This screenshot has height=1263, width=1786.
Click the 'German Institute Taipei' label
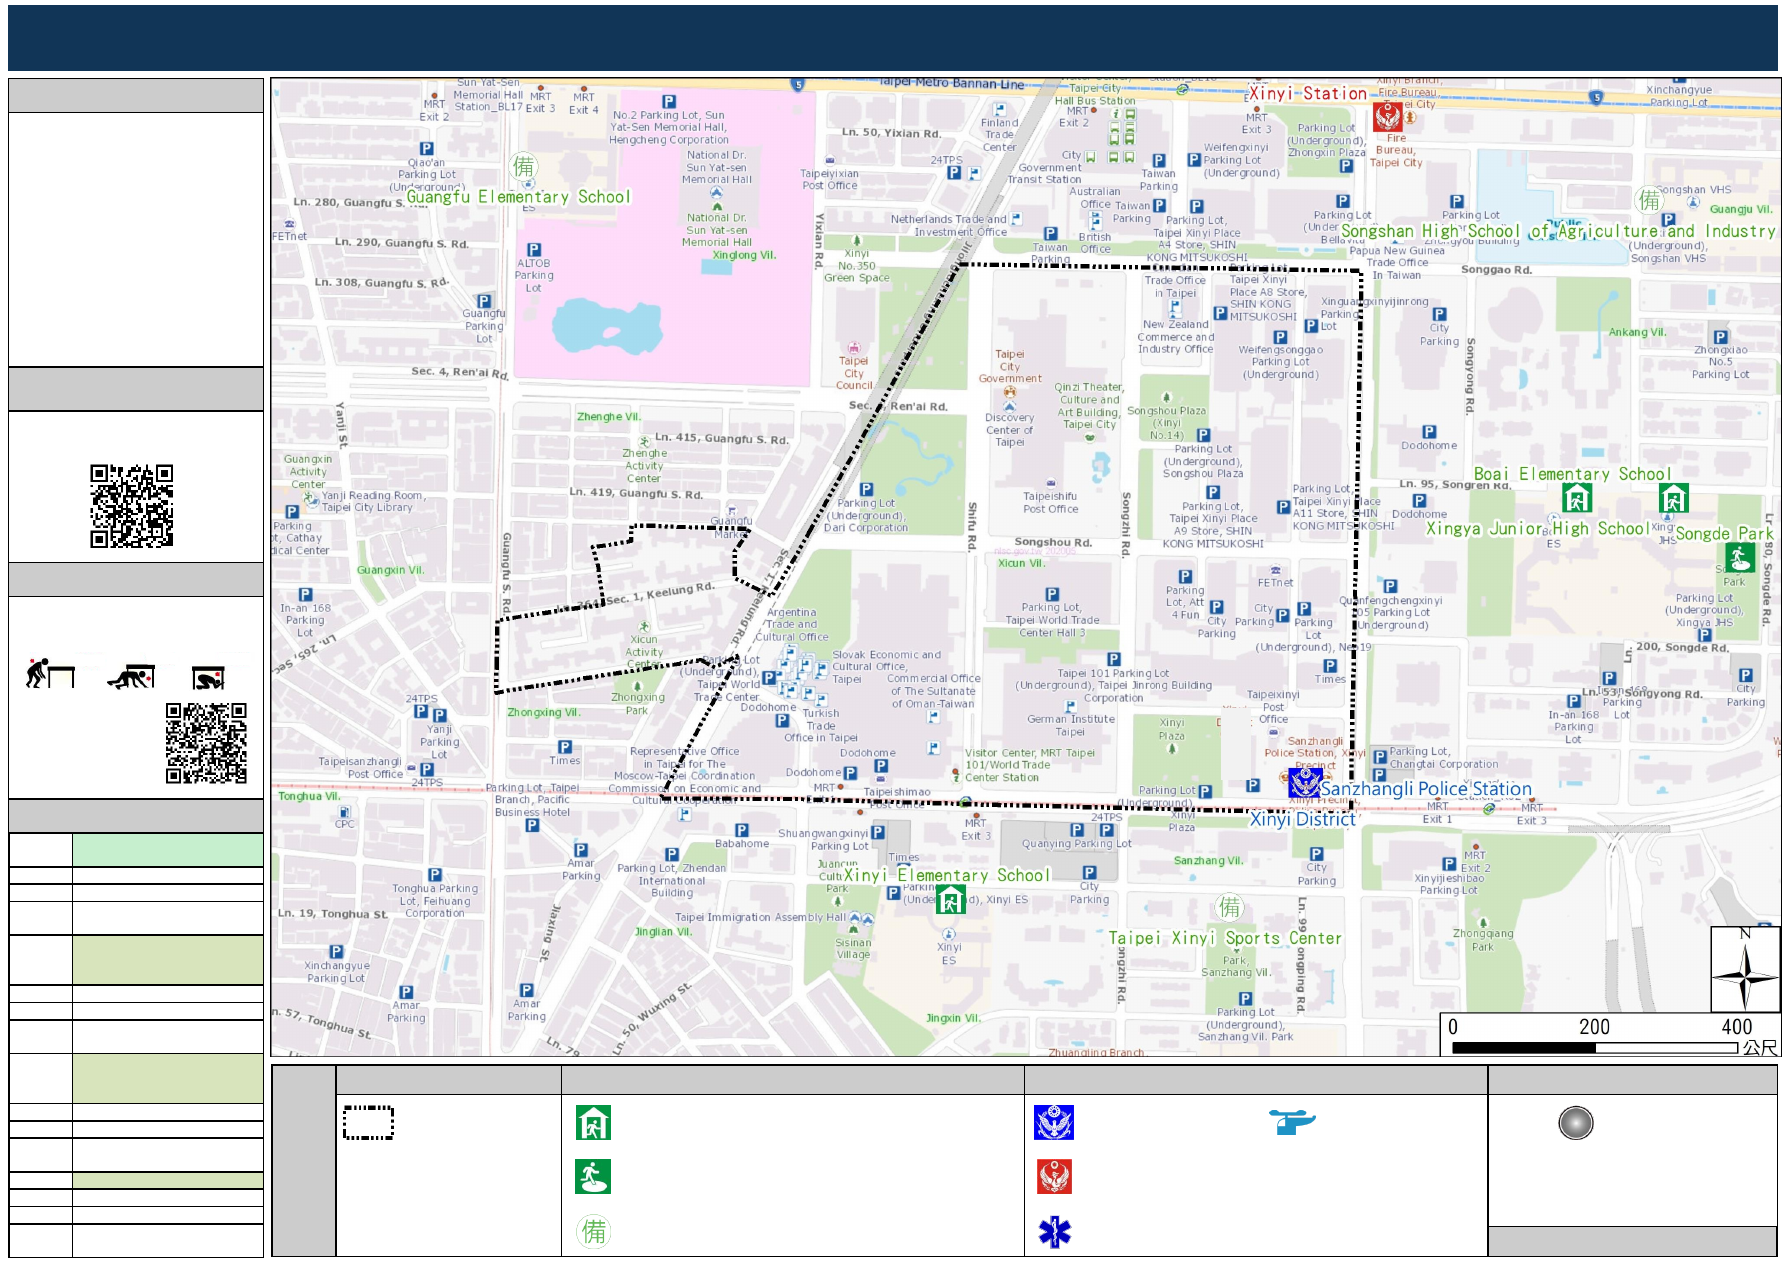click(x=1070, y=725)
